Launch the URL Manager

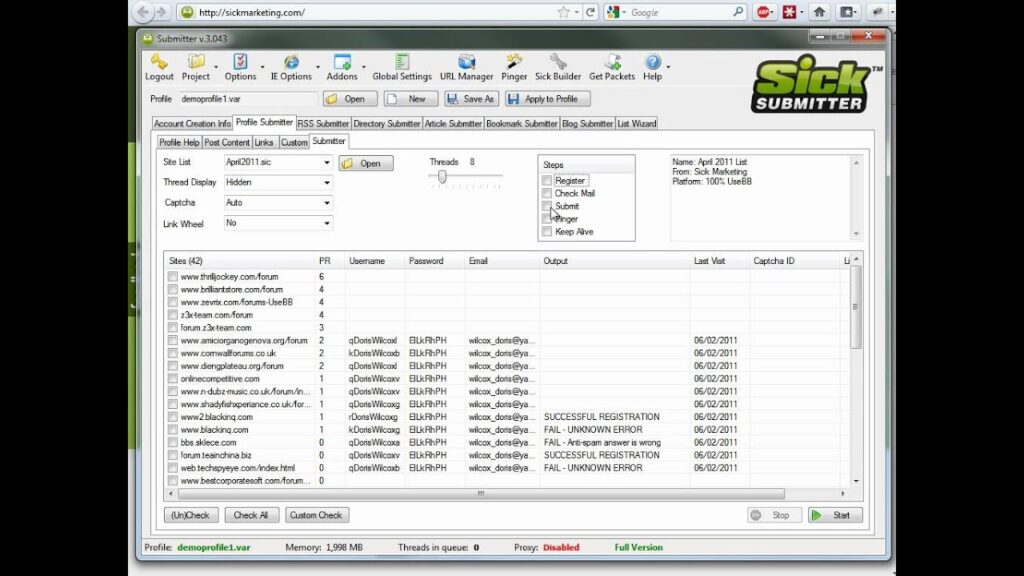pyautogui.click(x=466, y=67)
